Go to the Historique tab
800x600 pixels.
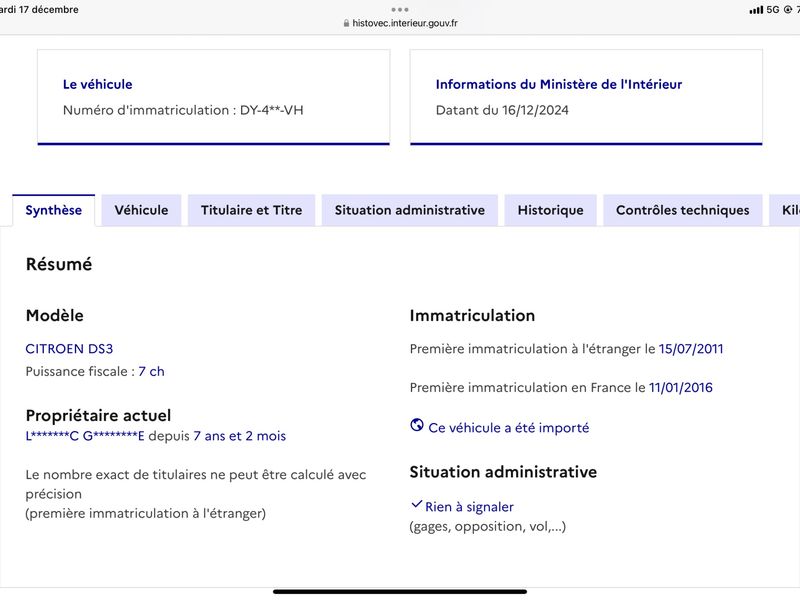click(x=551, y=210)
